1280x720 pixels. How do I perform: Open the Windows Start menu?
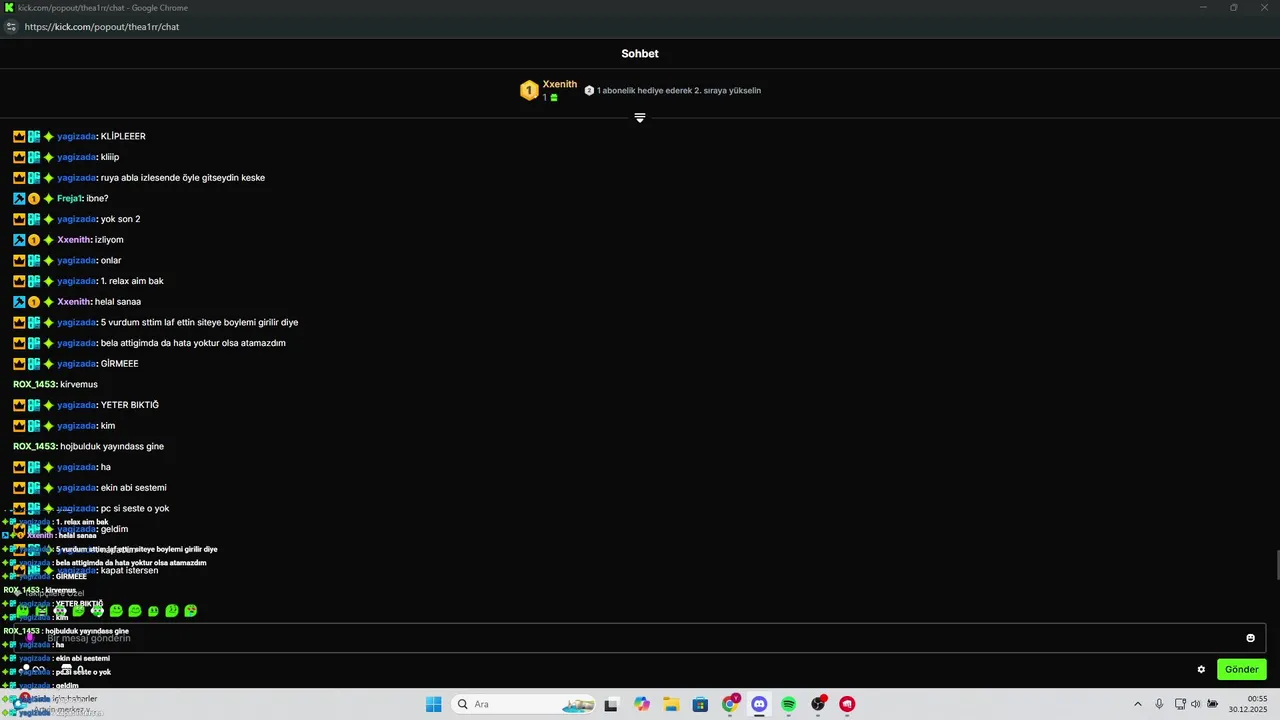433,704
